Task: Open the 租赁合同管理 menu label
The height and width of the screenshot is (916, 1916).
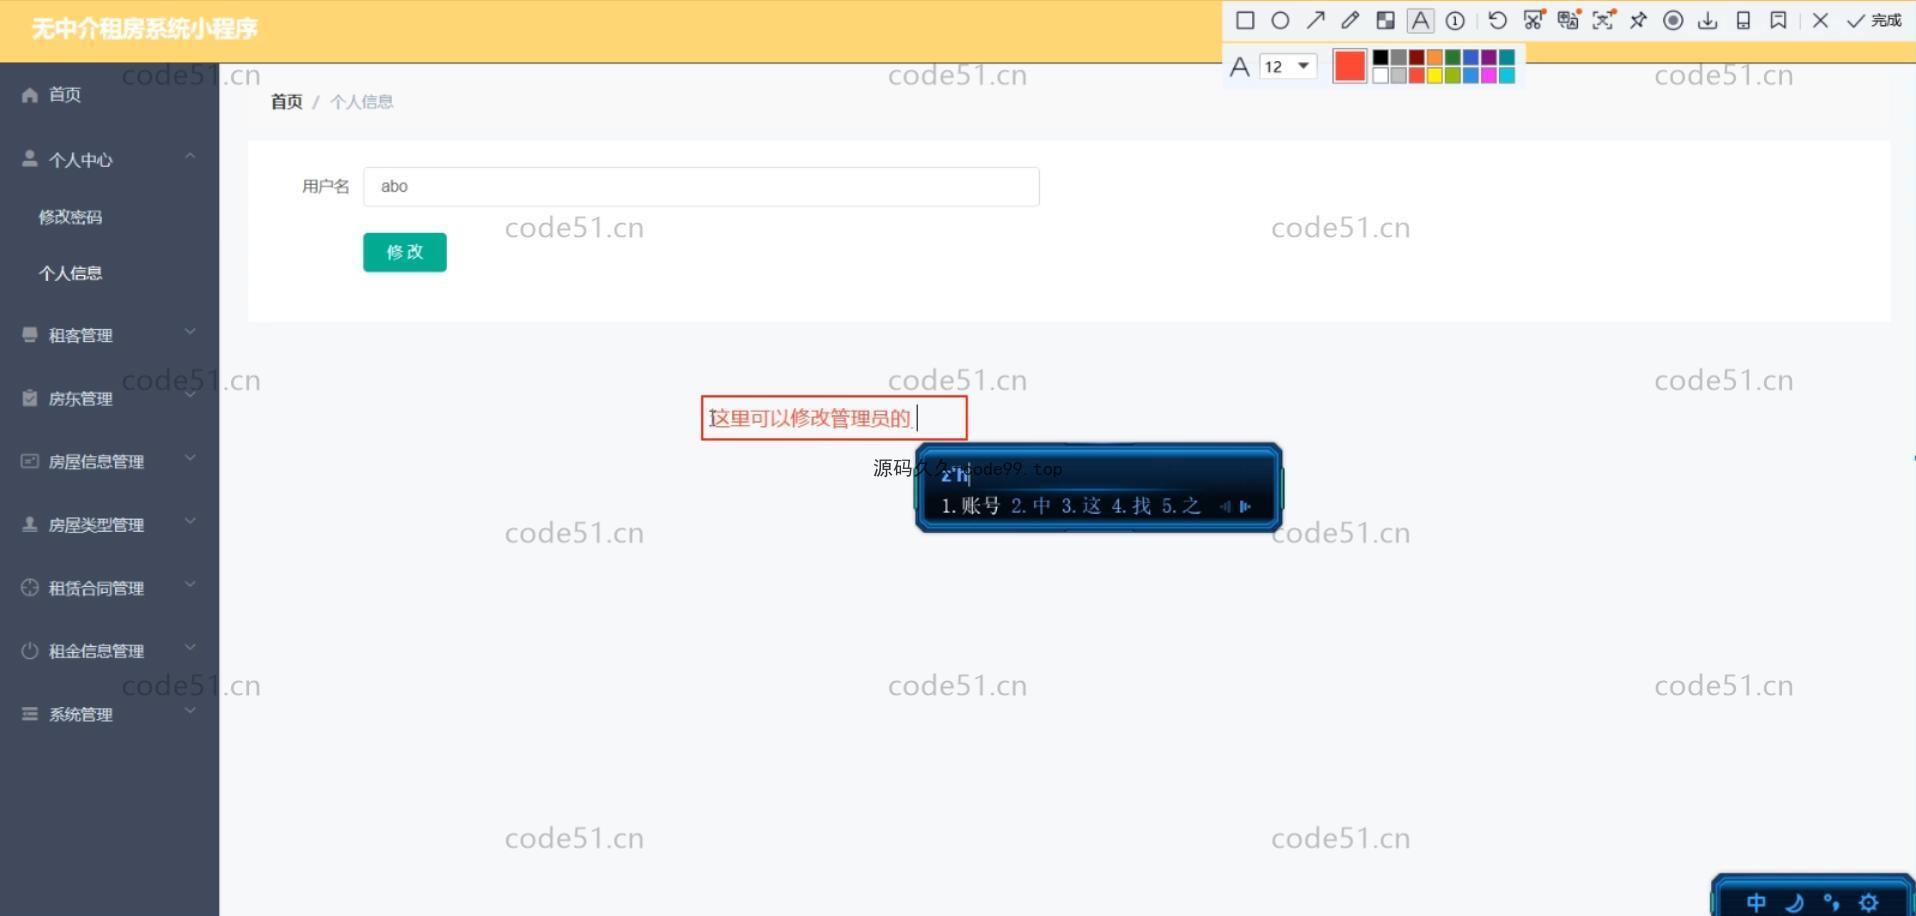Action: (96, 588)
